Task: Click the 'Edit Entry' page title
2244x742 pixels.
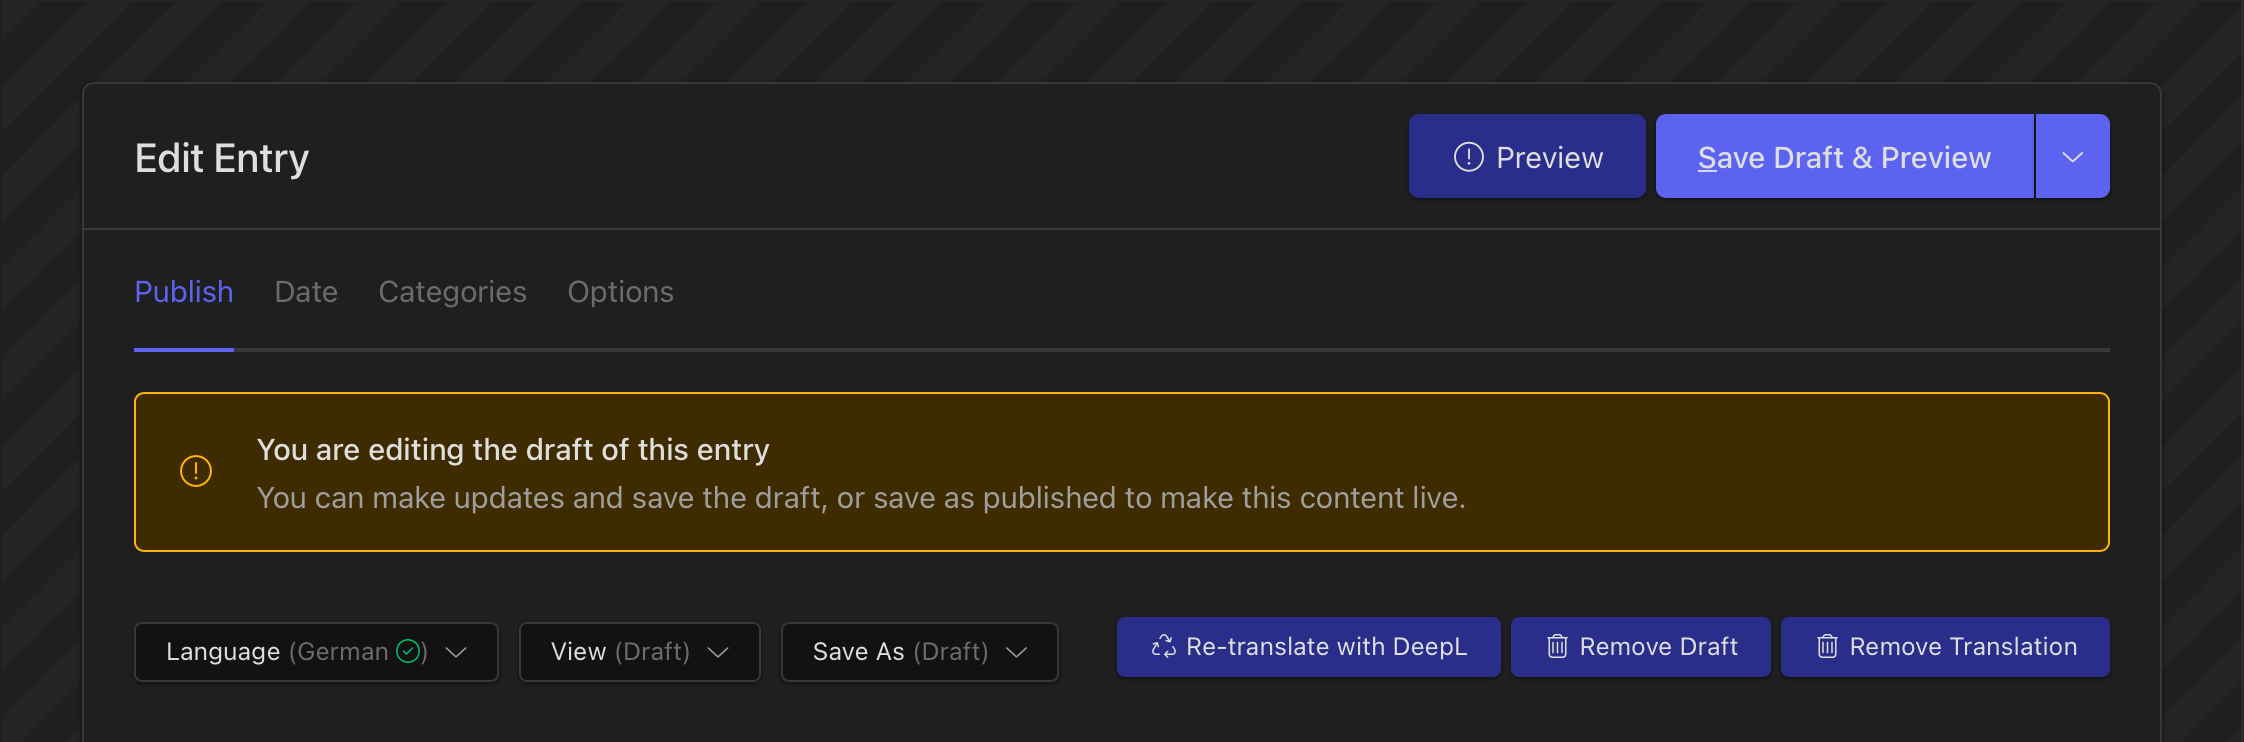Action: tap(222, 158)
